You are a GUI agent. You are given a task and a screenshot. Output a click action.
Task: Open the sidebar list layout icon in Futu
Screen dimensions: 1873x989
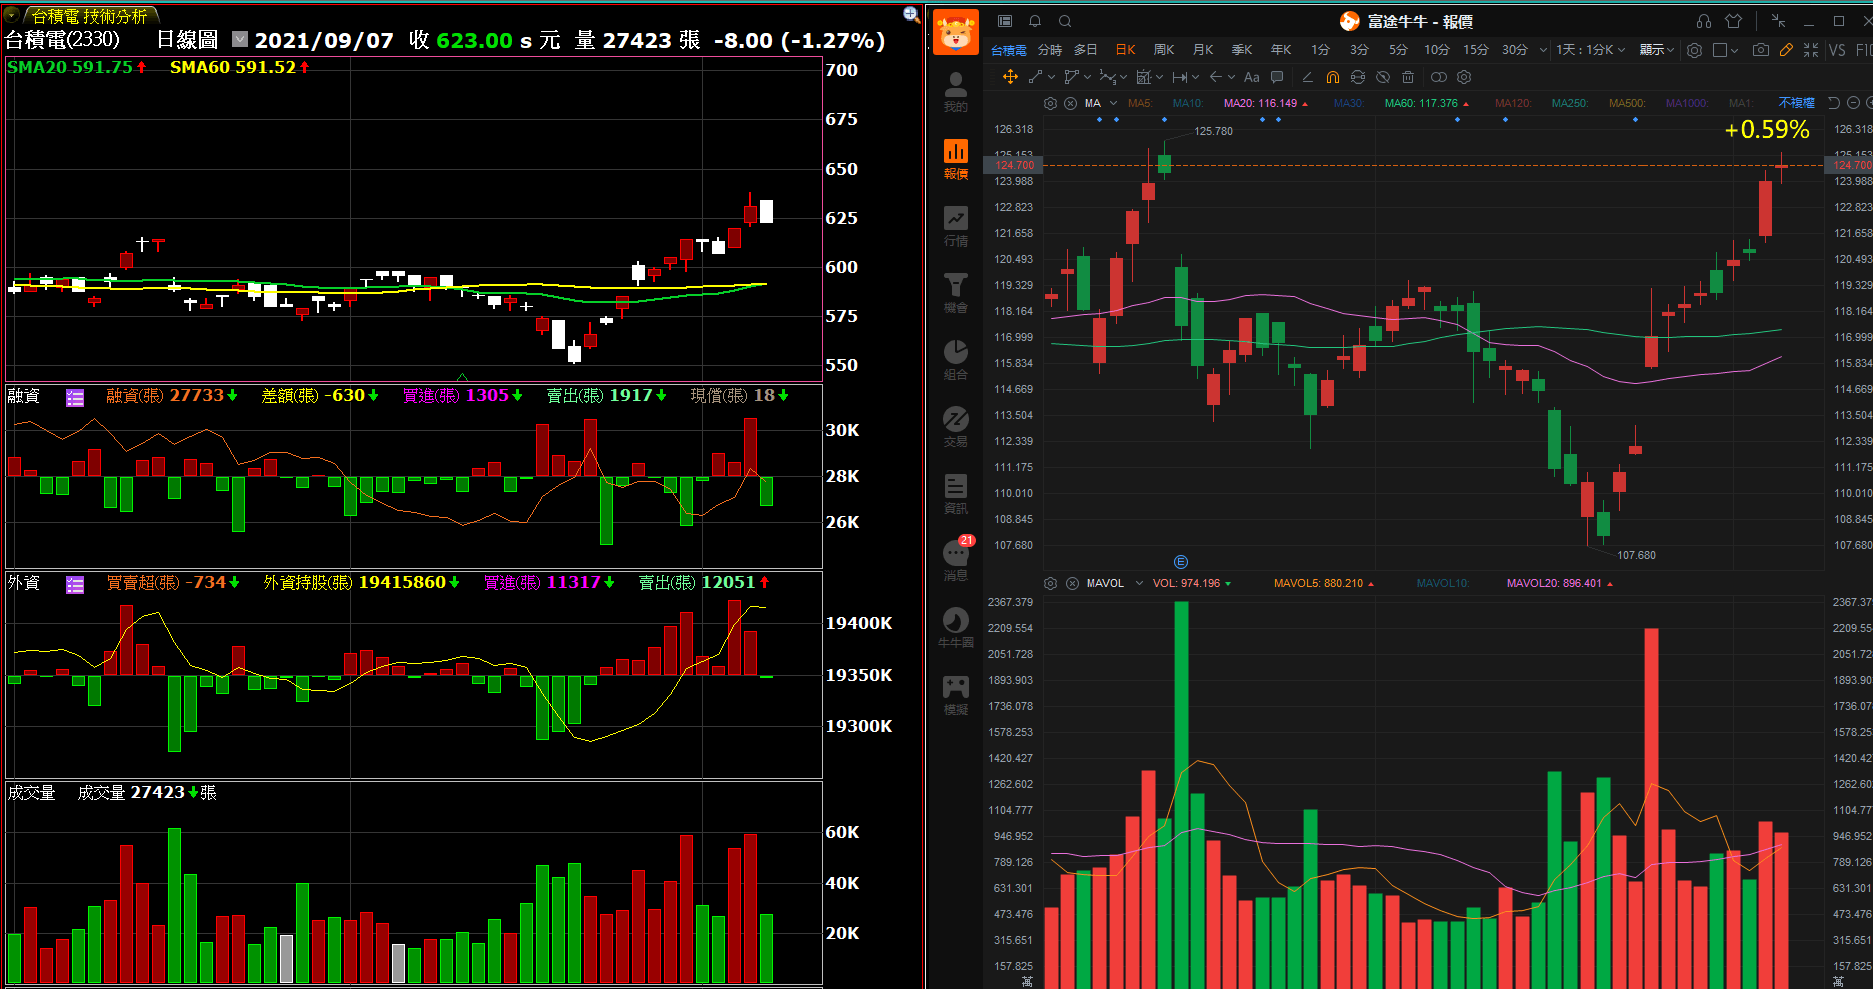(1005, 21)
